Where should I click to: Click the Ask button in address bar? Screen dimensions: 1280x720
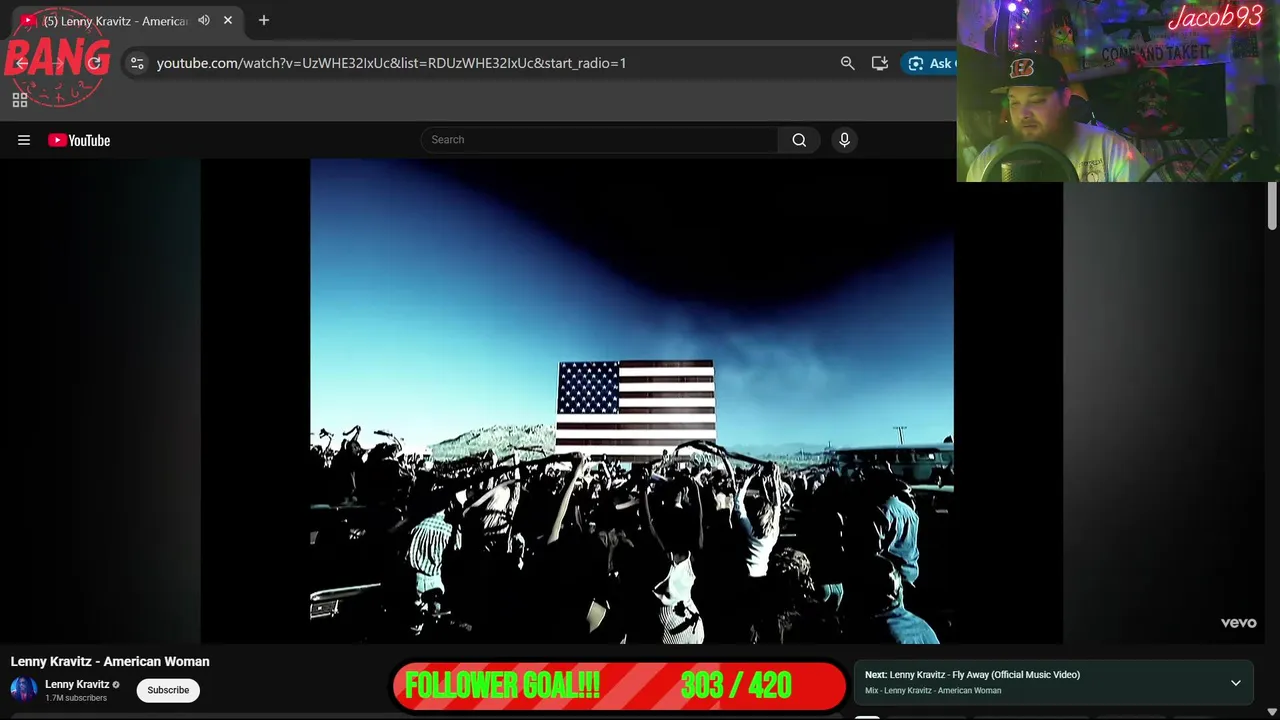click(931, 63)
